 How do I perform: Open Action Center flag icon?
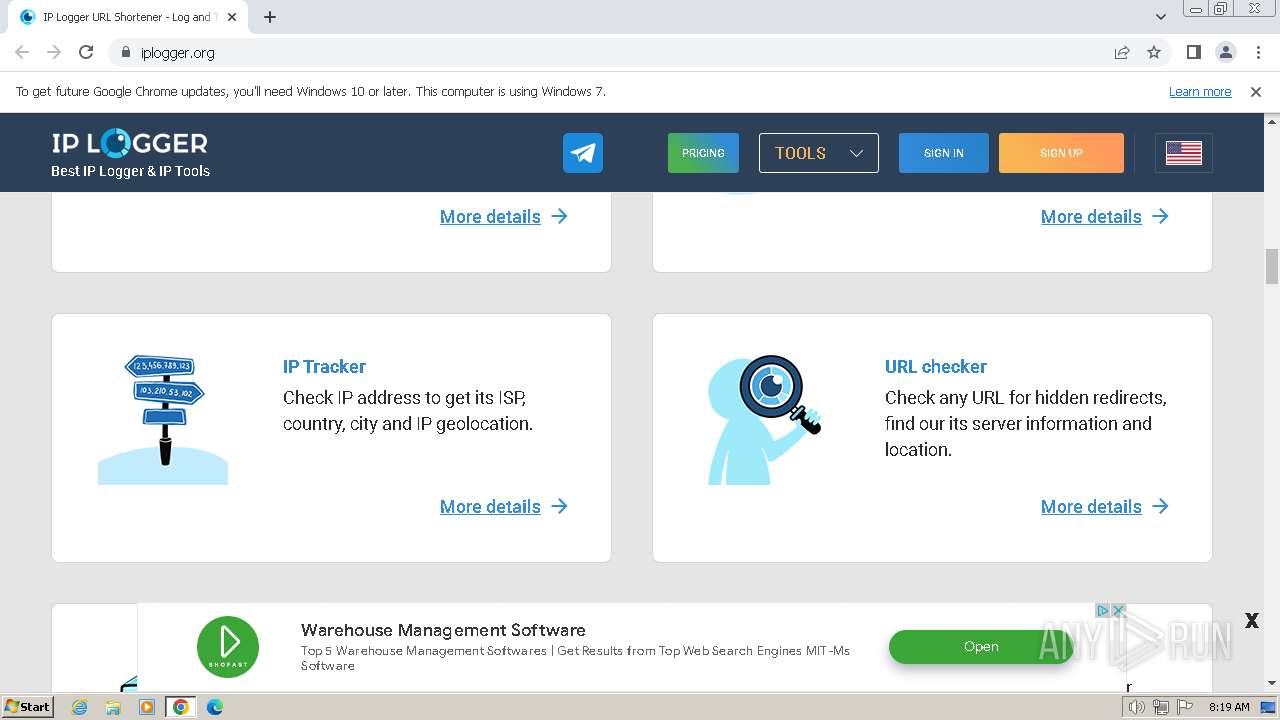point(1183,707)
